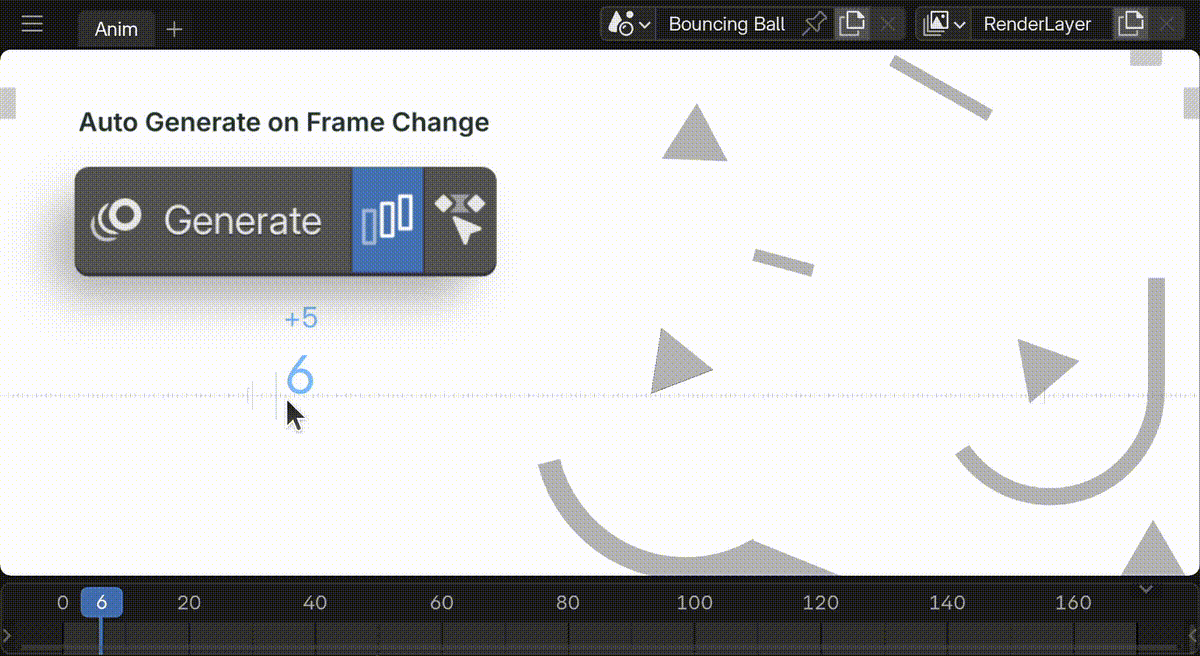Open the view layer browse dropdown
Viewport: 1200px width, 656px height.
coord(944,24)
